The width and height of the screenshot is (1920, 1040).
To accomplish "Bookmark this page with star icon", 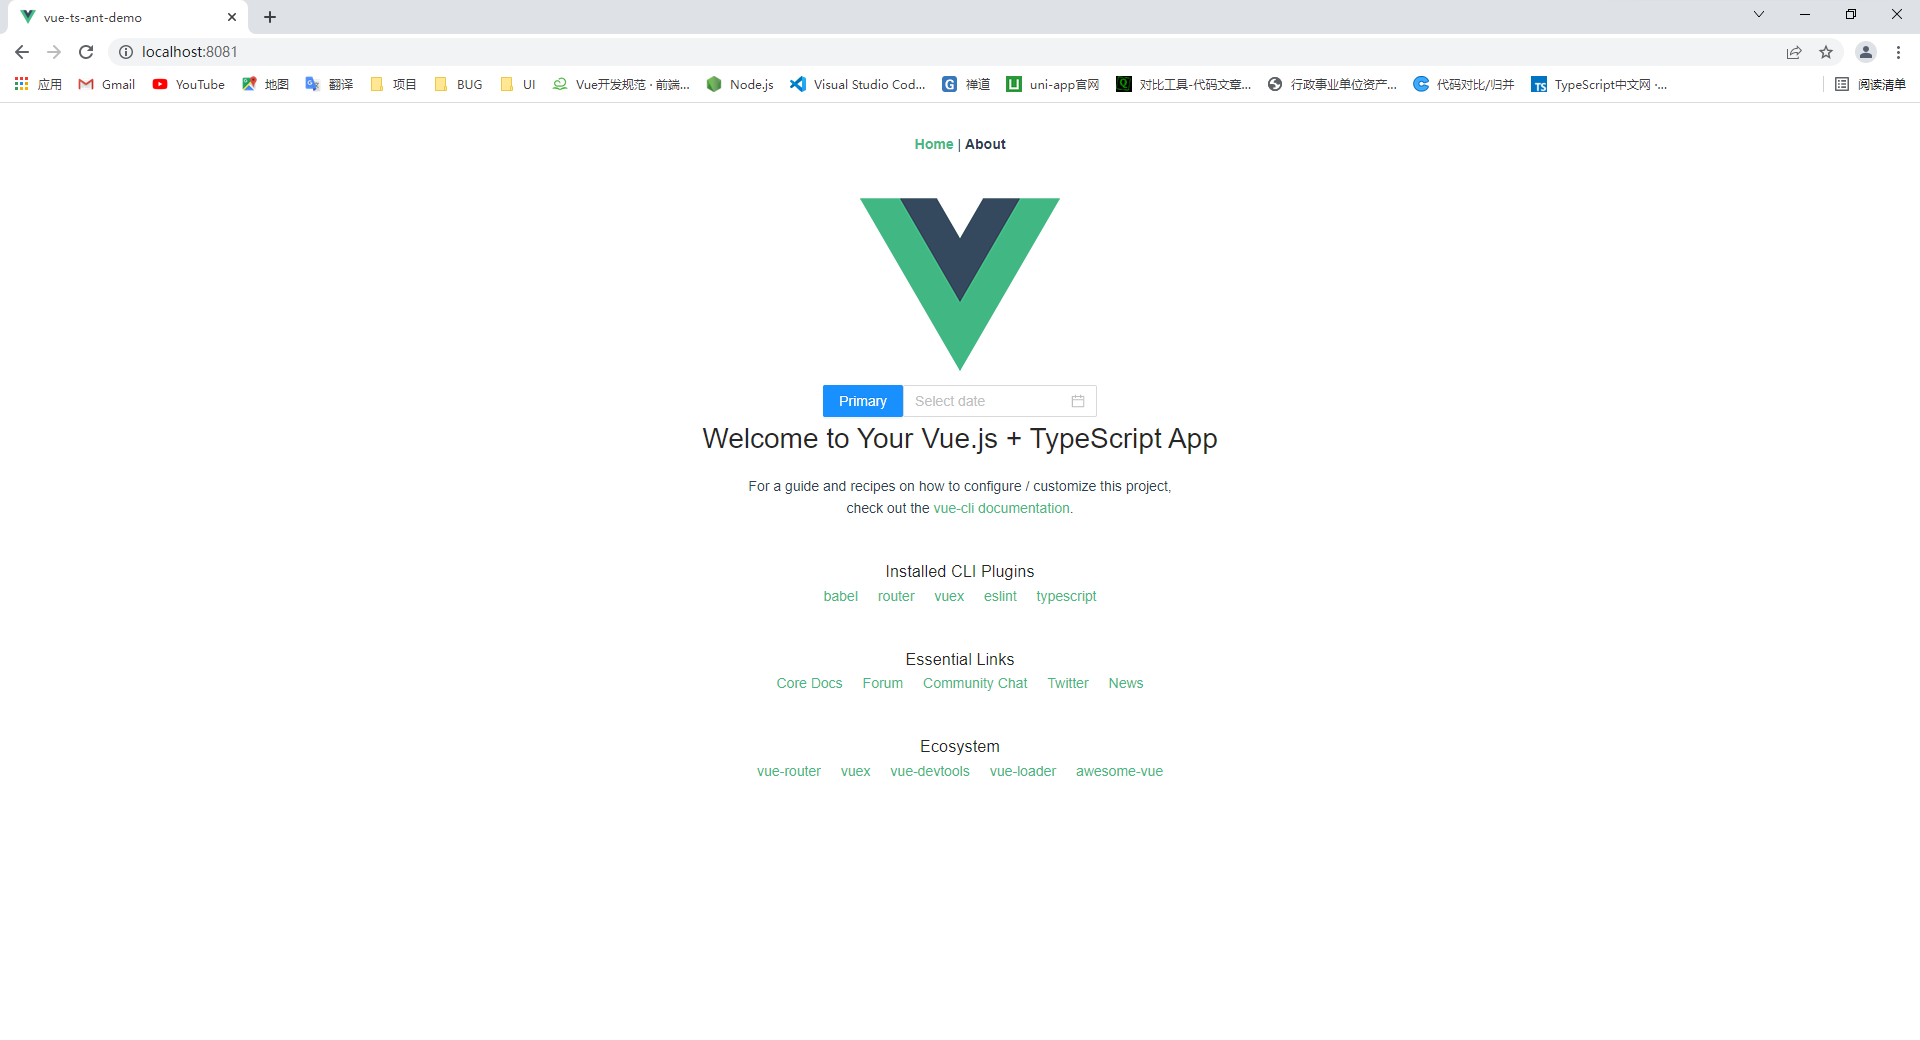I will 1826,52.
